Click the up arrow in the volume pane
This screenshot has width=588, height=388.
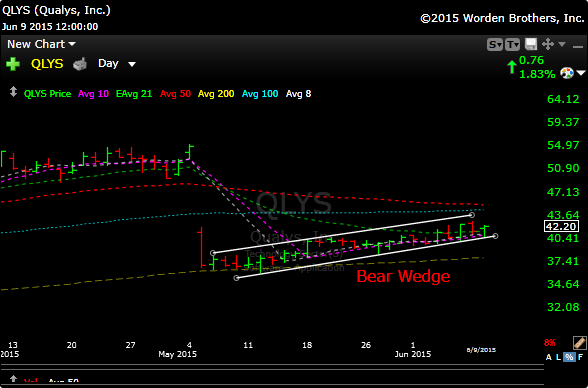pyautogui.click(x=13, y=379)
